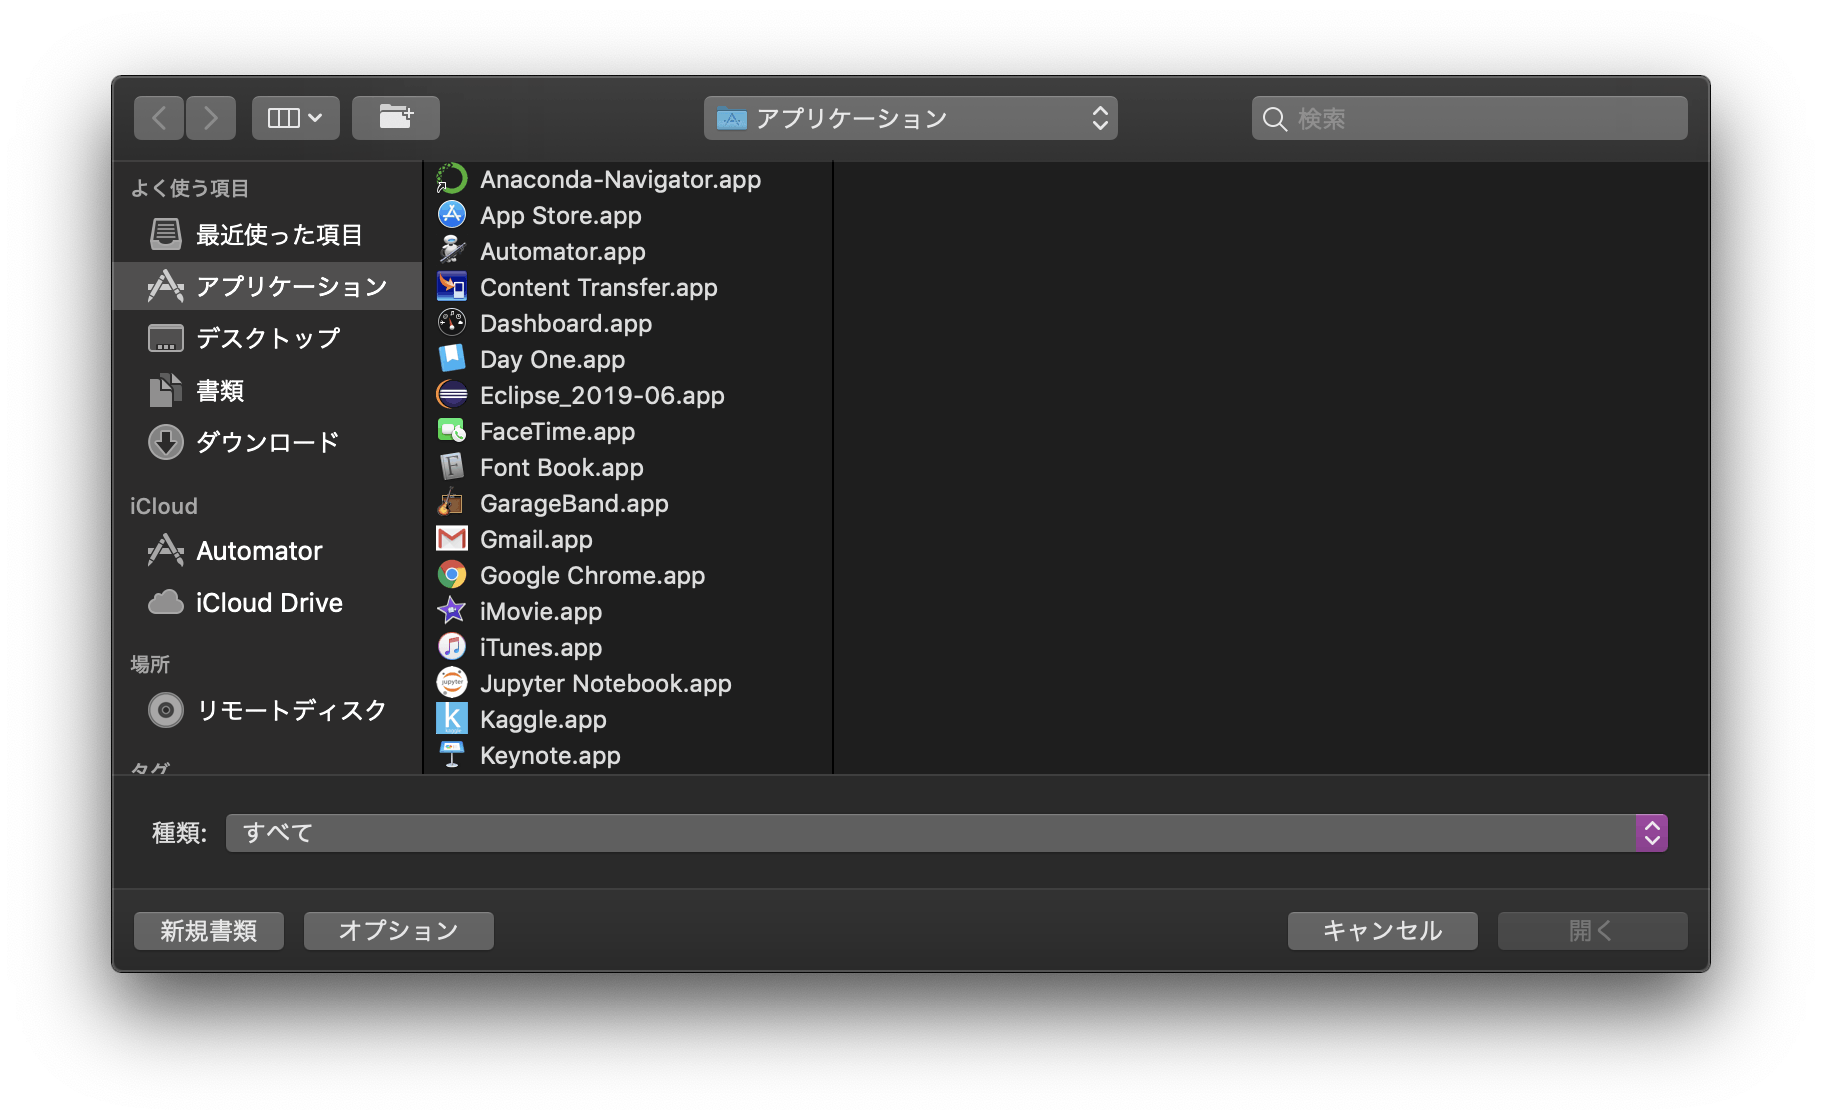Select the file name Dashboard.app

point(566,324)
